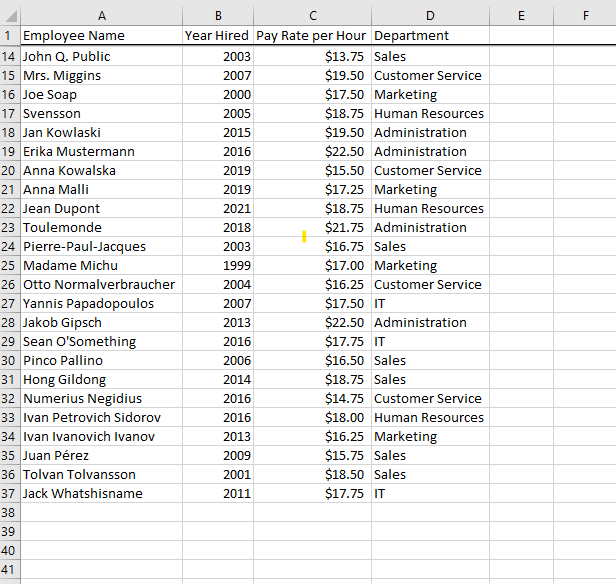Select Yannis Papadopoulos's IT department cell
The image size is (616, 584).
[430, 304]
